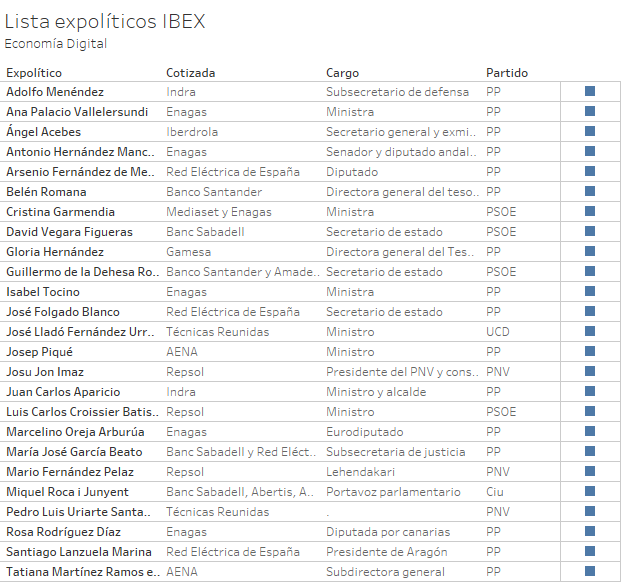Image resolution: width=622 pixels, height=582 pixels.
Task: Select blue mark for Josu Jon Imaz
Action: click(590, 371)
